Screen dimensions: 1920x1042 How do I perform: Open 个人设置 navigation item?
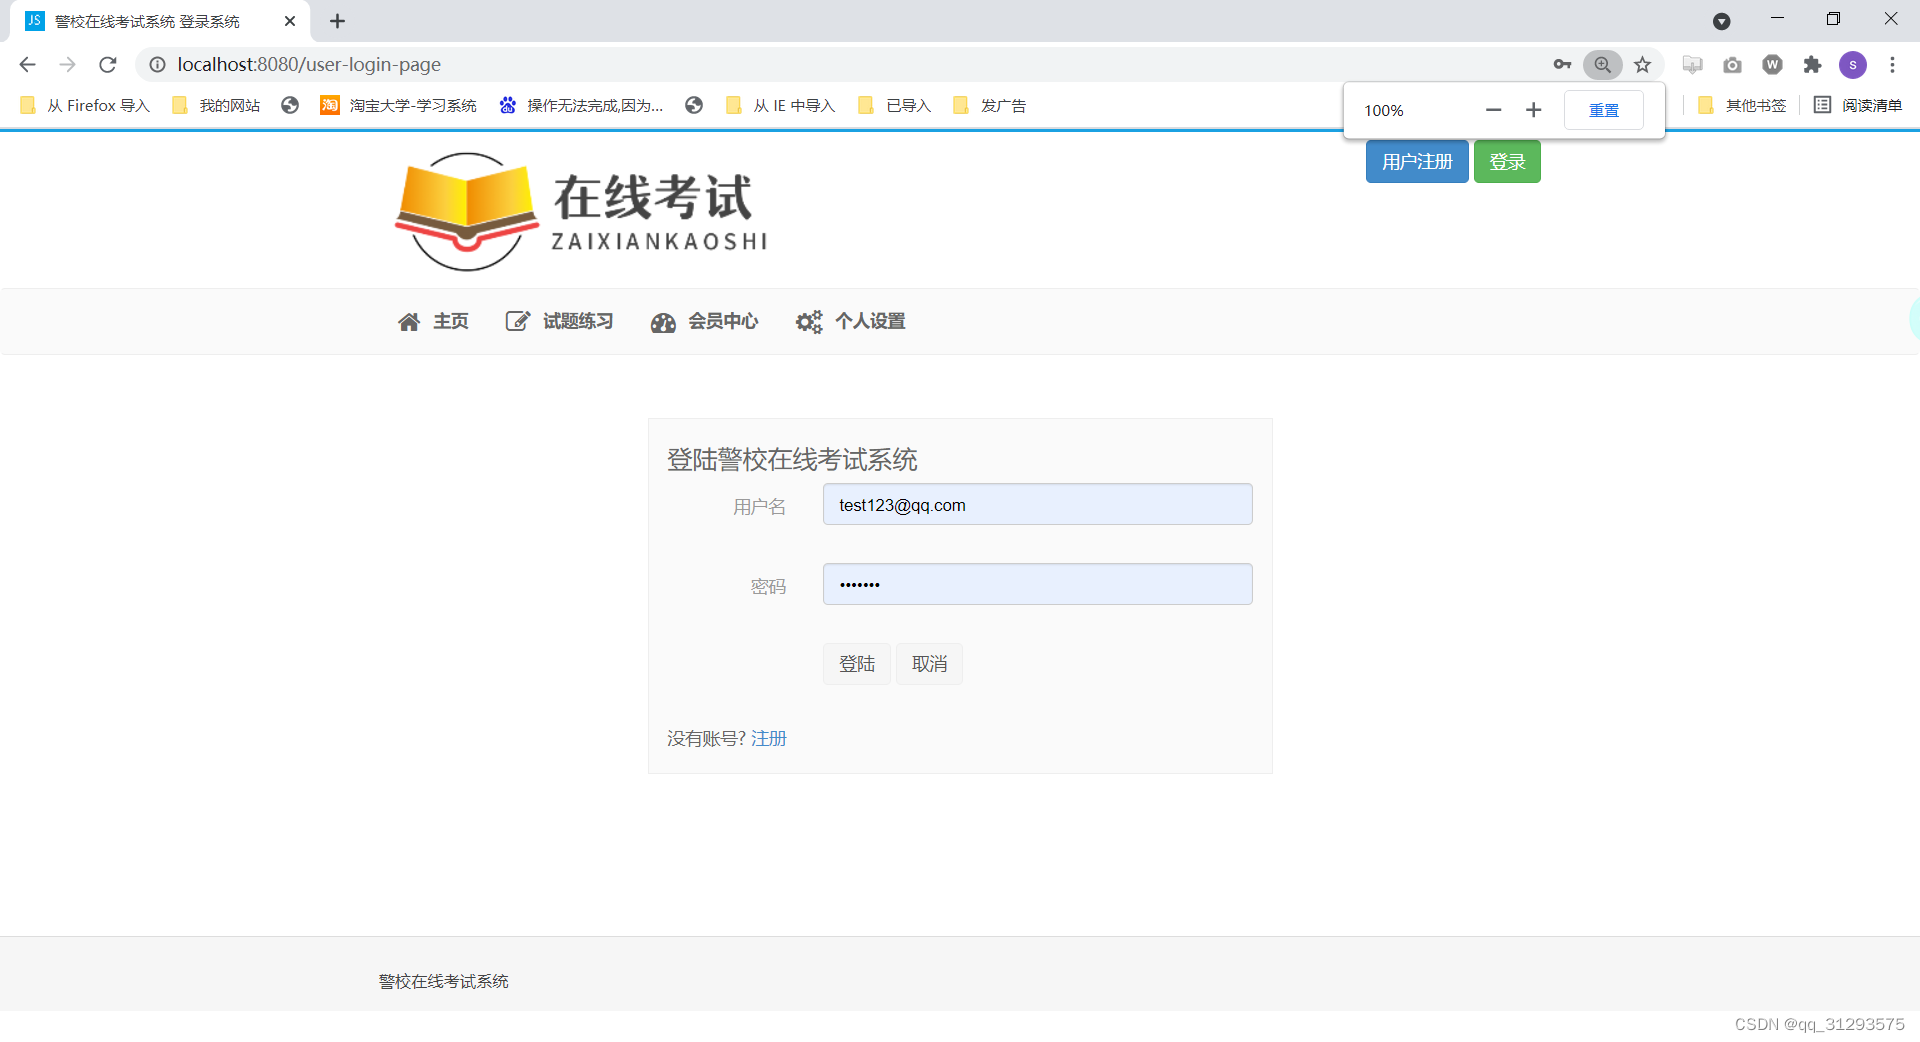point(851,322)
